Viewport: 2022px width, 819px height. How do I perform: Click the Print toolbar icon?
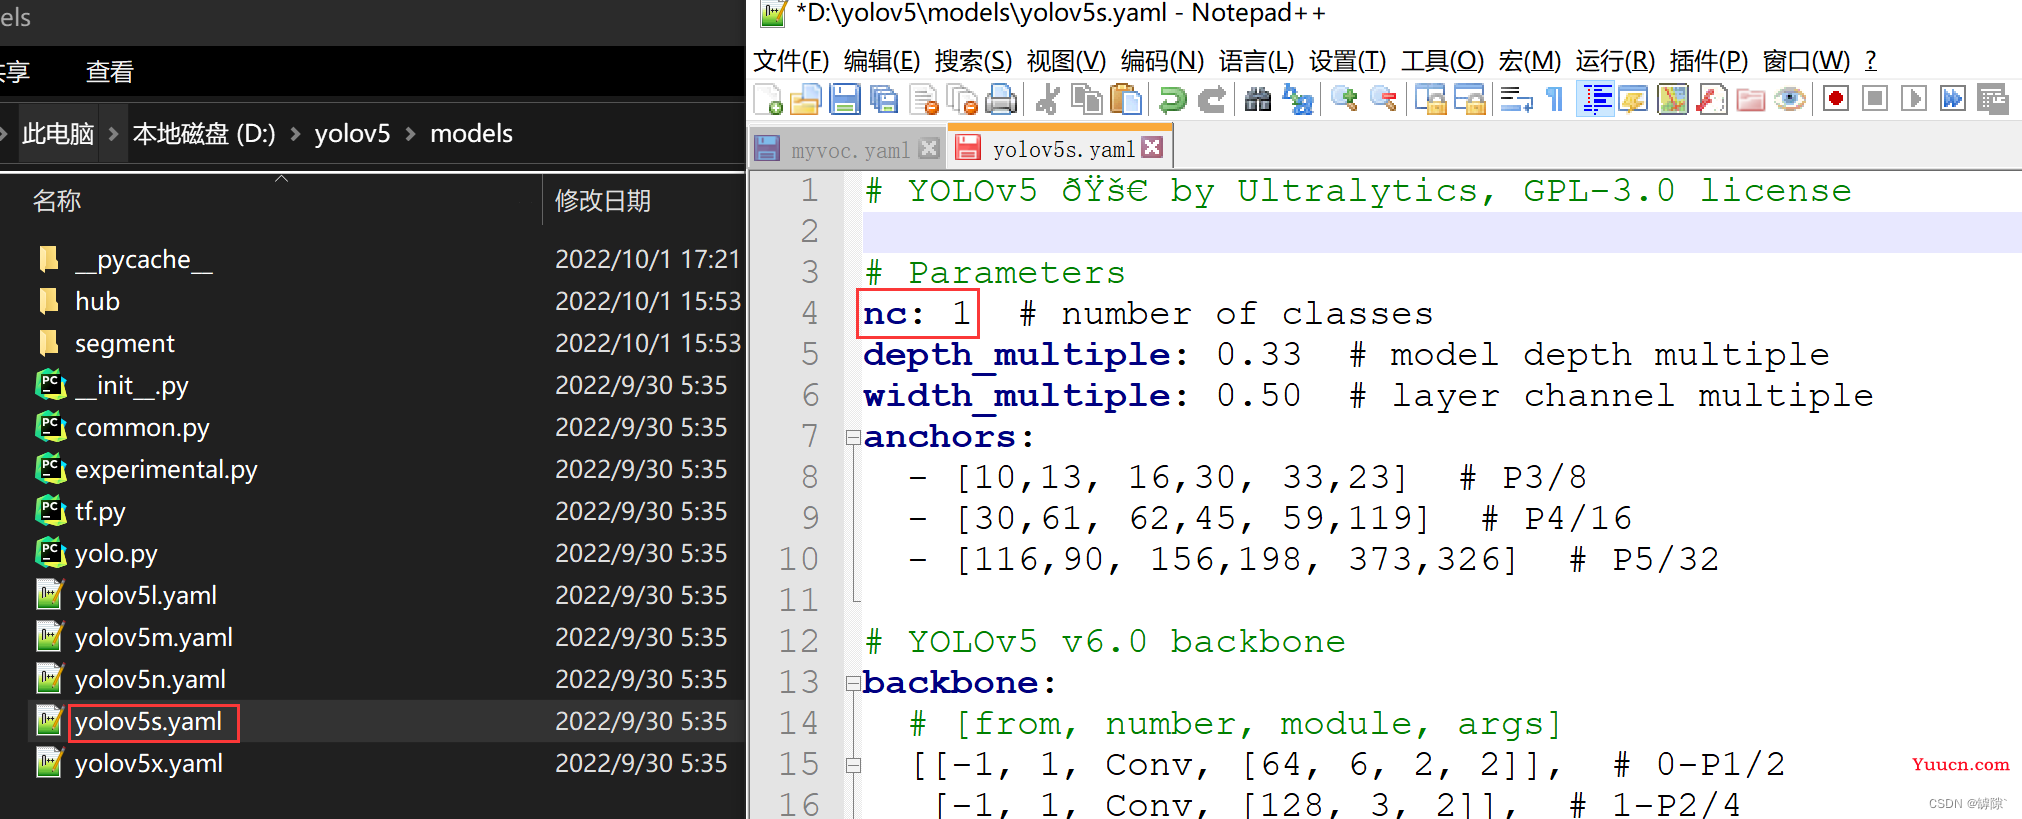1001,99
